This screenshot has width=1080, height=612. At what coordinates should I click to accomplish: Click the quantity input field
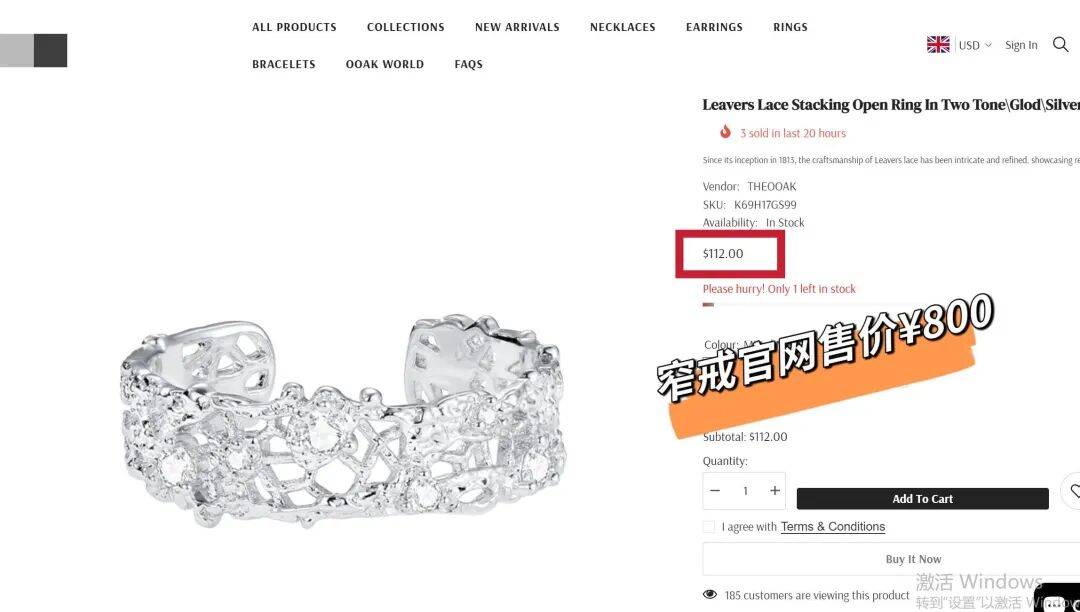click(745, 491)
